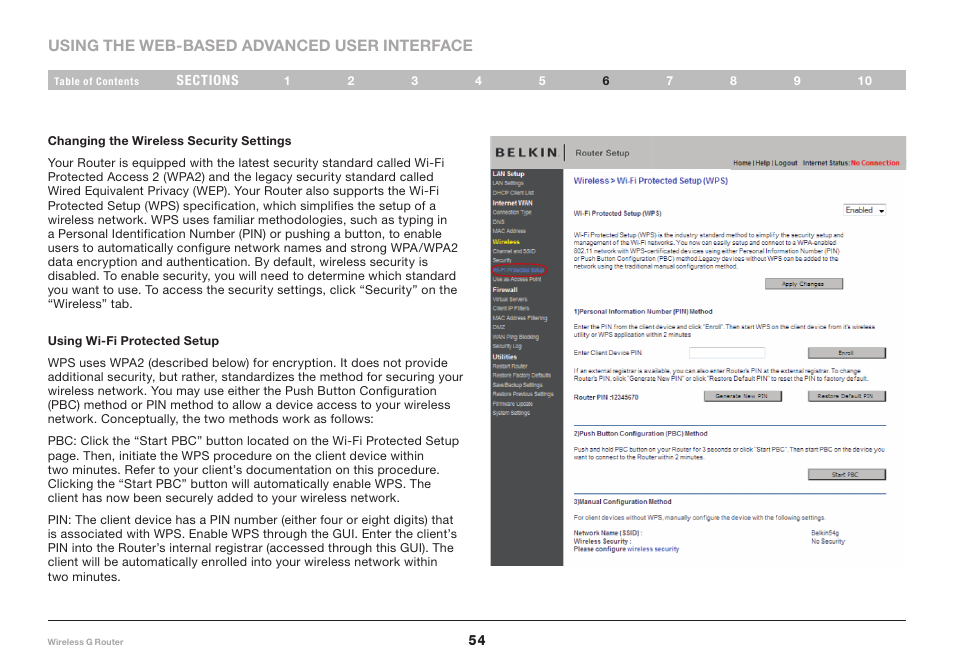
Task: Click the Wireless > Wi-Fi Protected Setup breadcrumb
Action: [x=650, y=181]
